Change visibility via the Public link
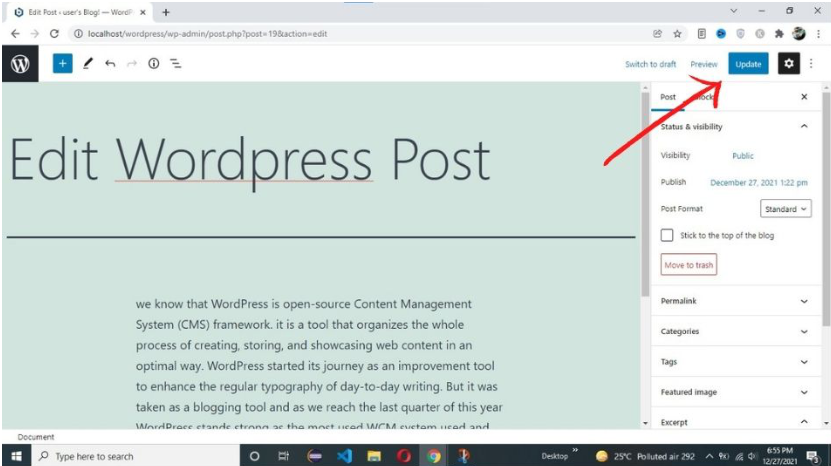Image resolution: width=831 pixels, height=466 pixels. click(742, 156)
